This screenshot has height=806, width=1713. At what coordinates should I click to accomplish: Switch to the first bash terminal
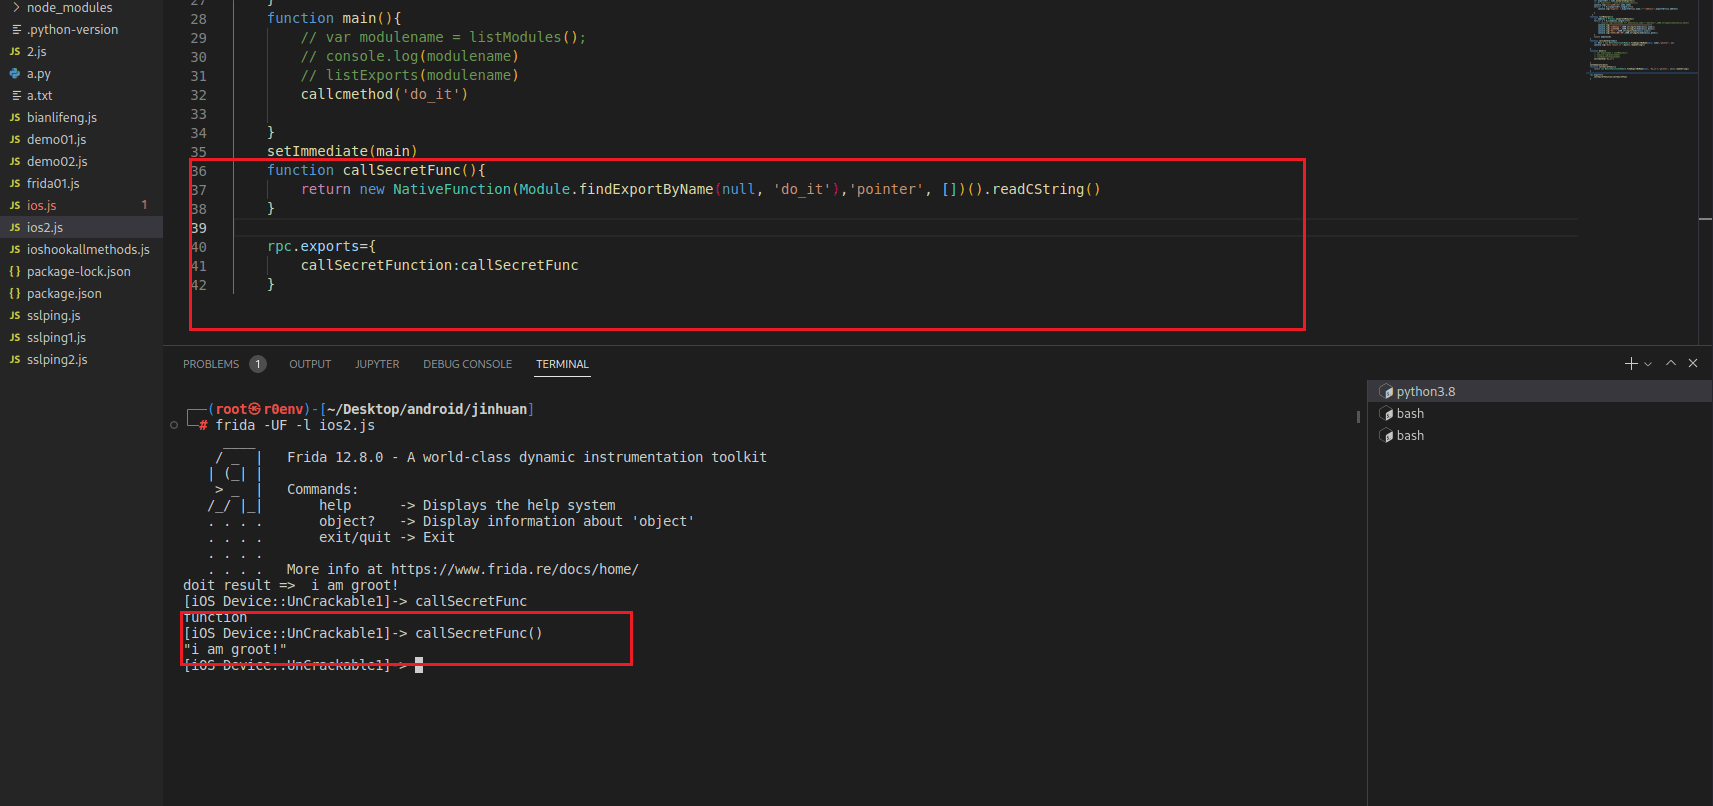pos(1410,414)
